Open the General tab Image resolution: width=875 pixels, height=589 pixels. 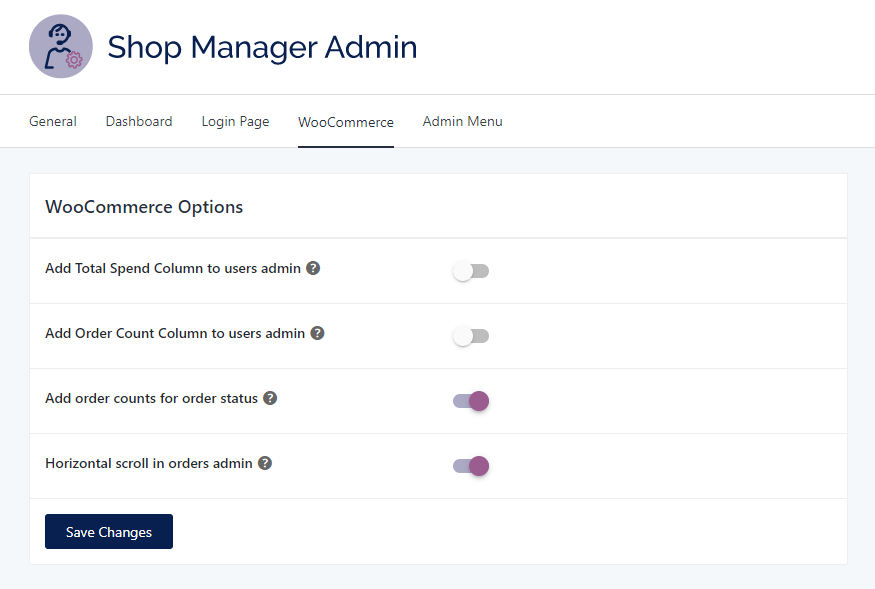tap(53, 121)
